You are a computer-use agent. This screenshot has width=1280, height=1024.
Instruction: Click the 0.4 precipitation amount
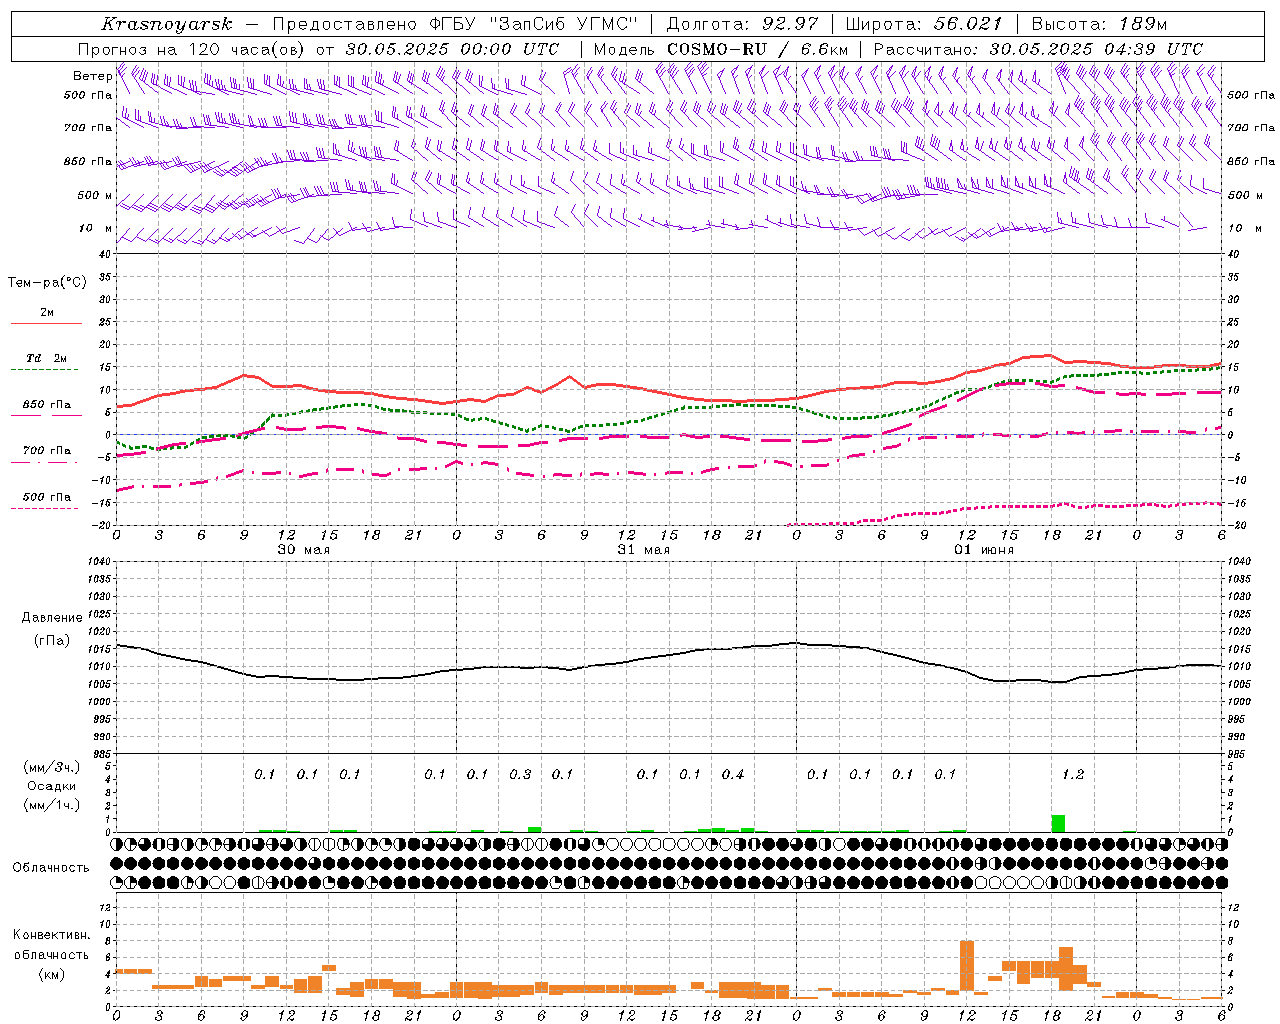pyautogui.click(x=733, y=774)
